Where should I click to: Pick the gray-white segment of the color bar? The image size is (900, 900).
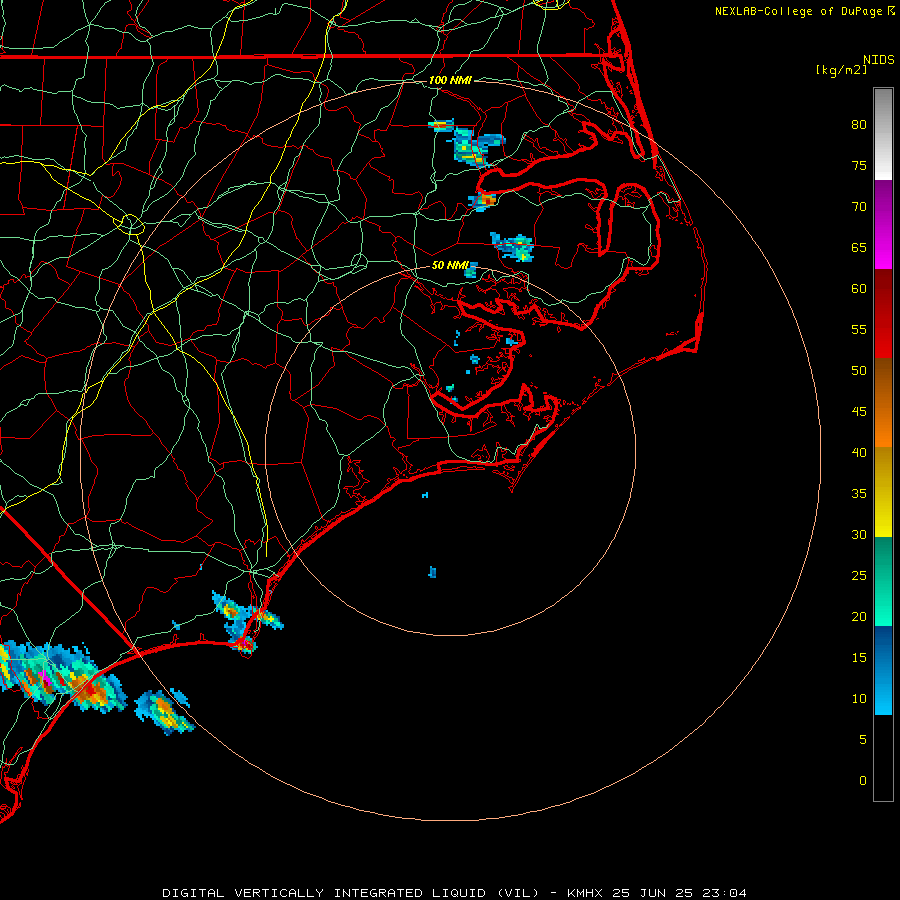[883, 134]
